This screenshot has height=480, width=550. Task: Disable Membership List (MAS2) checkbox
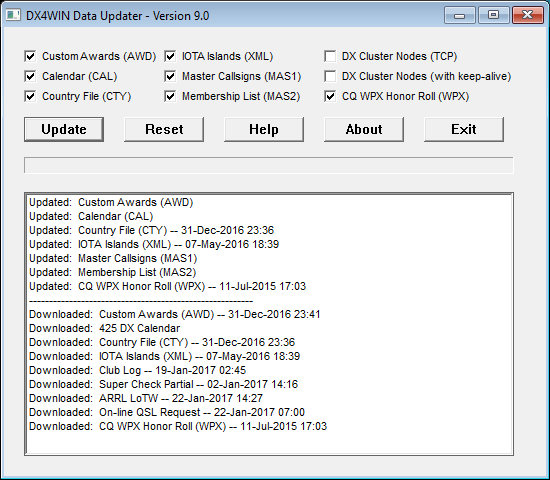point(170,96)
